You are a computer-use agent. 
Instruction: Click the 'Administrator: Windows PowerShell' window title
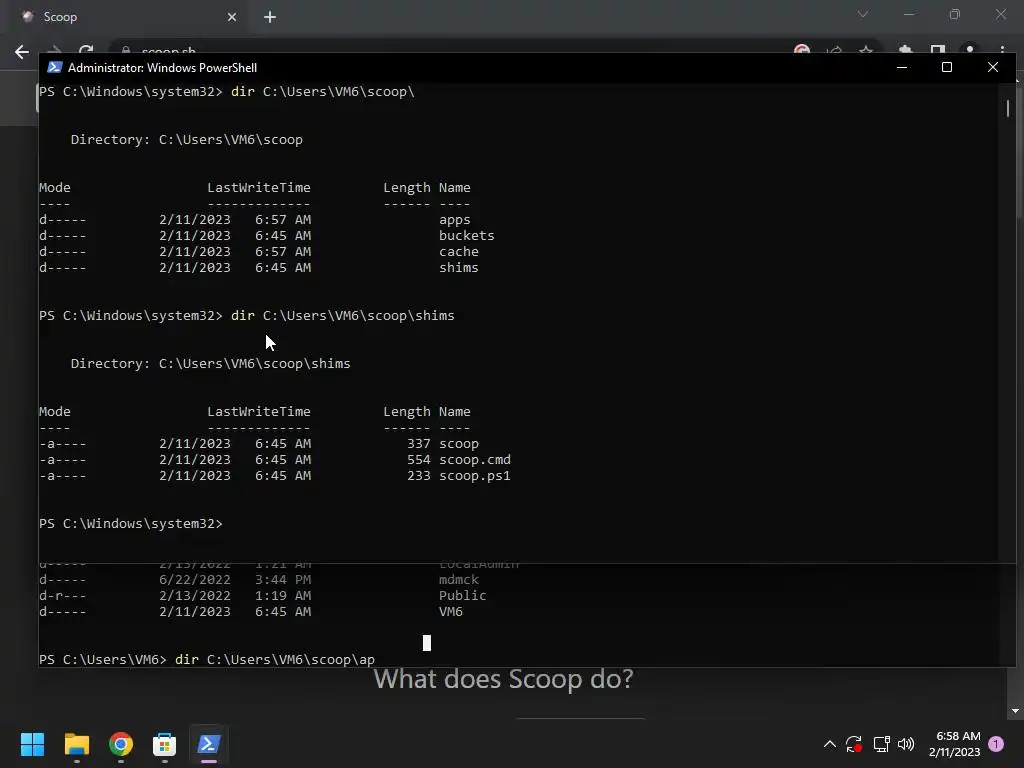[x=162, y=68]
